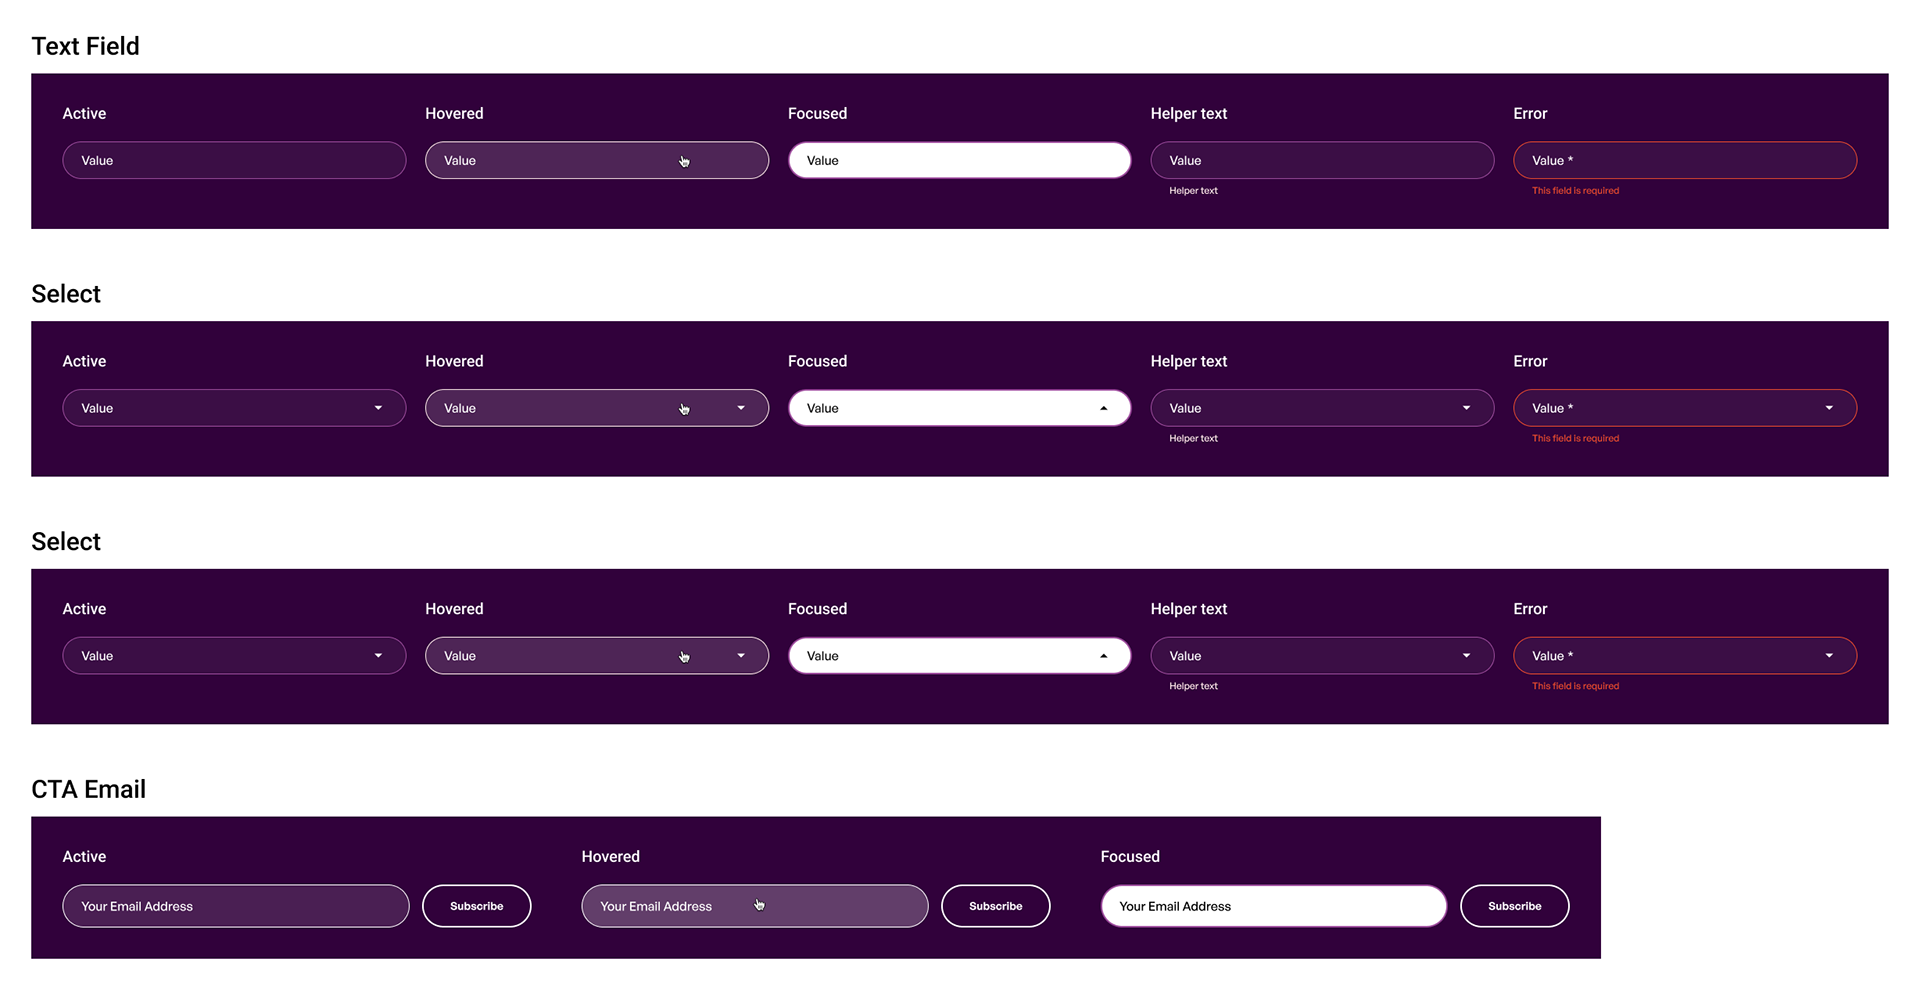Click the Active text field in Text Field section
Viewport: 1920px width, 990px height.
click(234, 160)
